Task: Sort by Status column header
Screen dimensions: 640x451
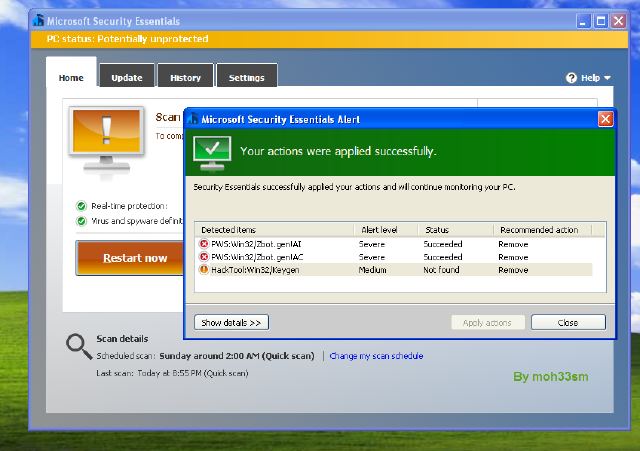Action: pyautogui.click(x=456, y=230)
